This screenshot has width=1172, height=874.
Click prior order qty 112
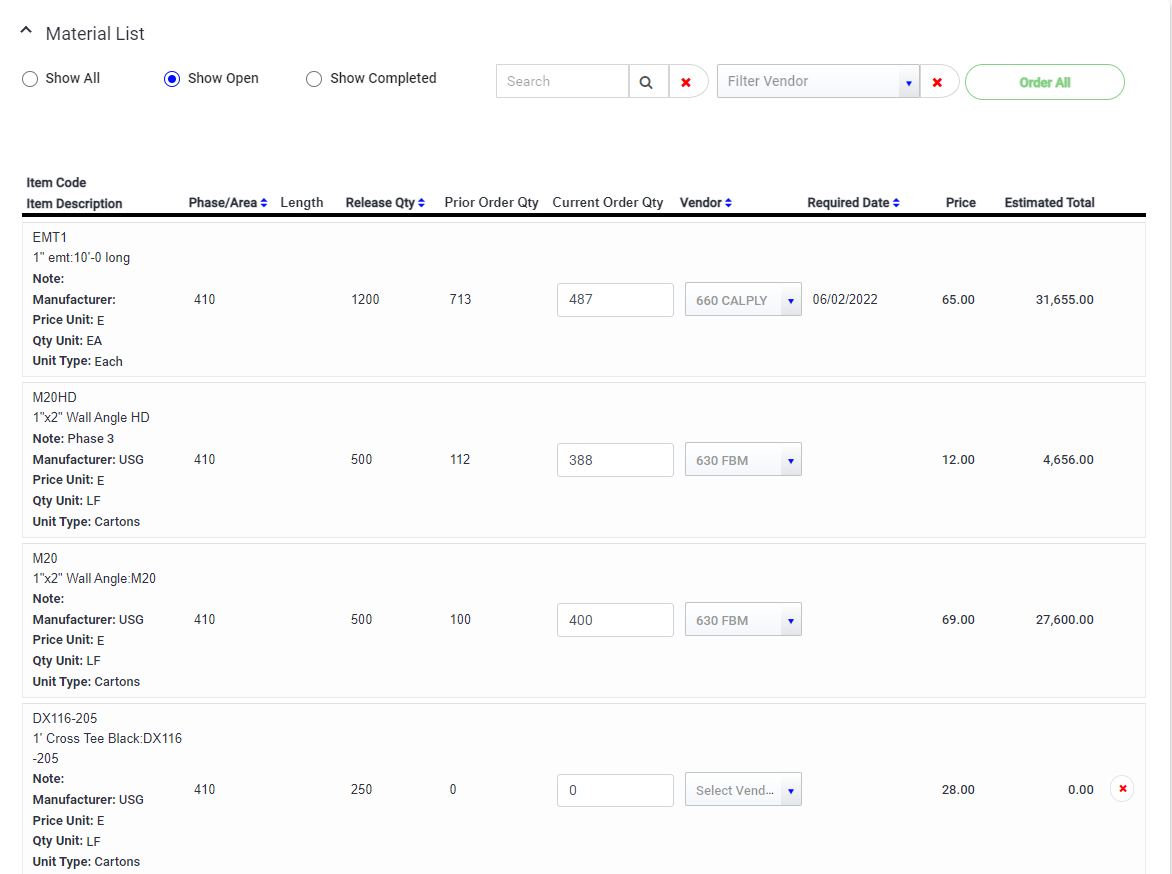coord(460,460)
